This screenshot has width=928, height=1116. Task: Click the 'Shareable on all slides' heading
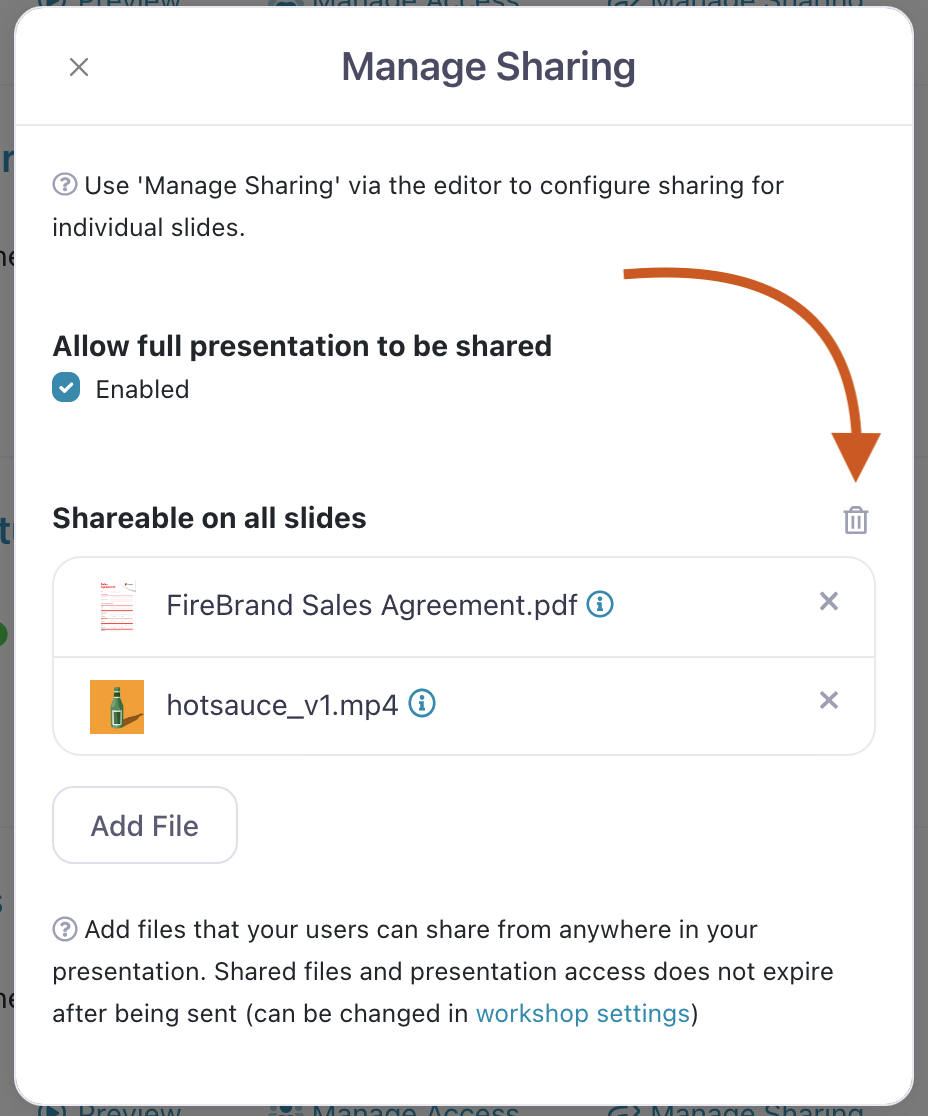click(209, 518)
